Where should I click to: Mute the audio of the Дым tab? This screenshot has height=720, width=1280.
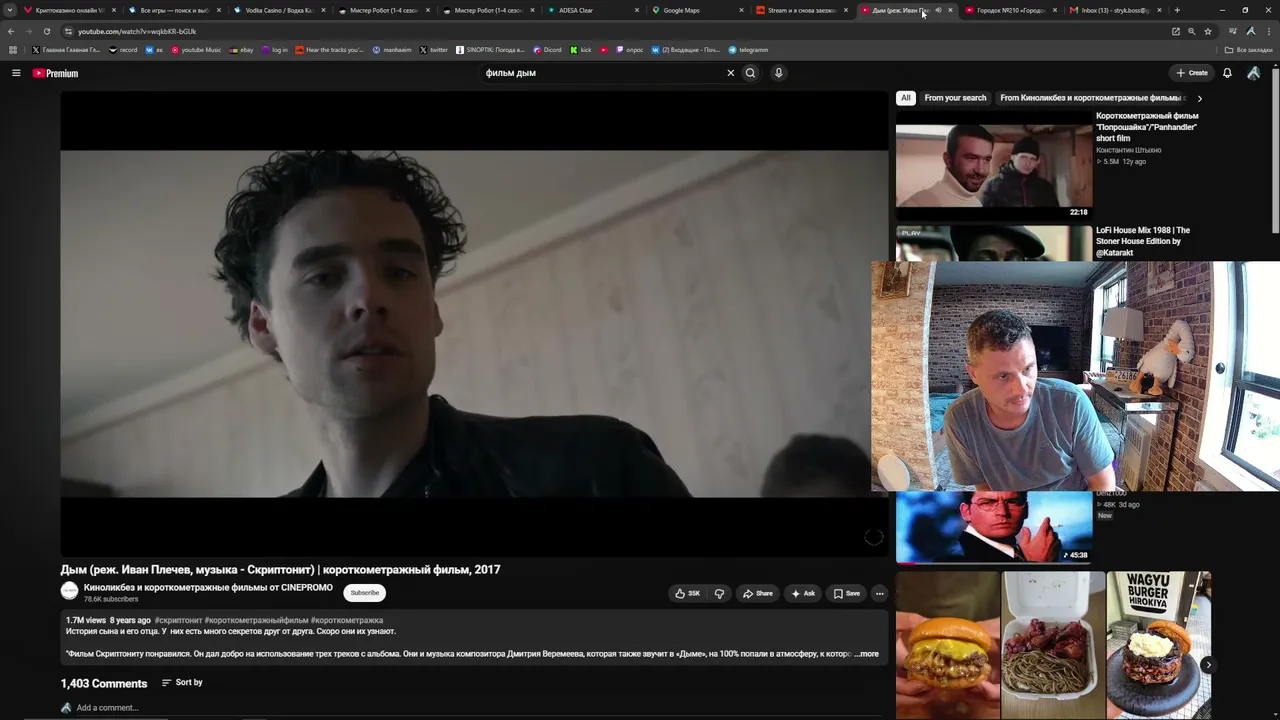pyautogui.click(x=938, y=10)
